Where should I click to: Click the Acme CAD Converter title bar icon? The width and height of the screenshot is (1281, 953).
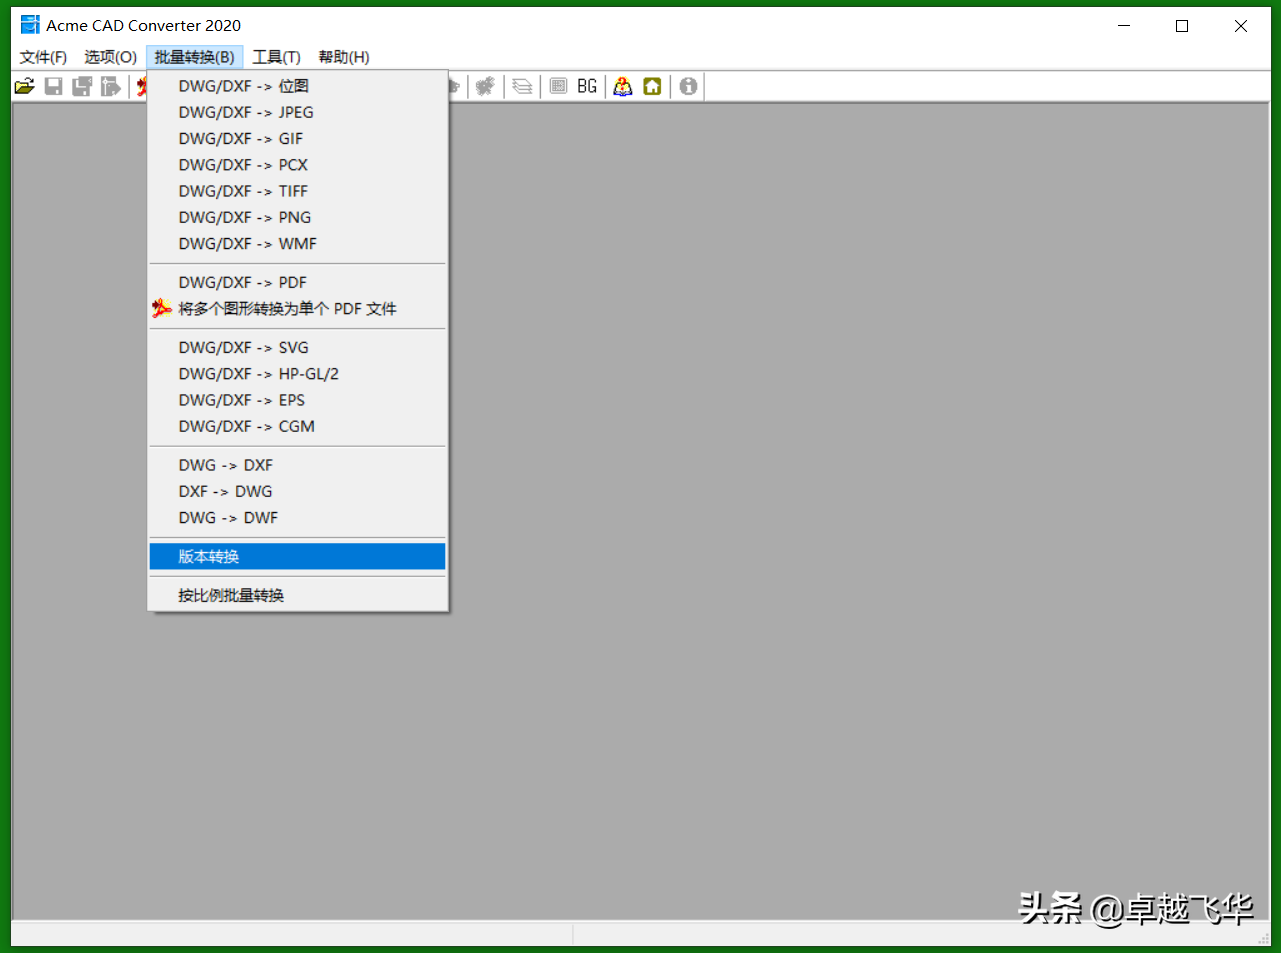[x=30, y=25]
